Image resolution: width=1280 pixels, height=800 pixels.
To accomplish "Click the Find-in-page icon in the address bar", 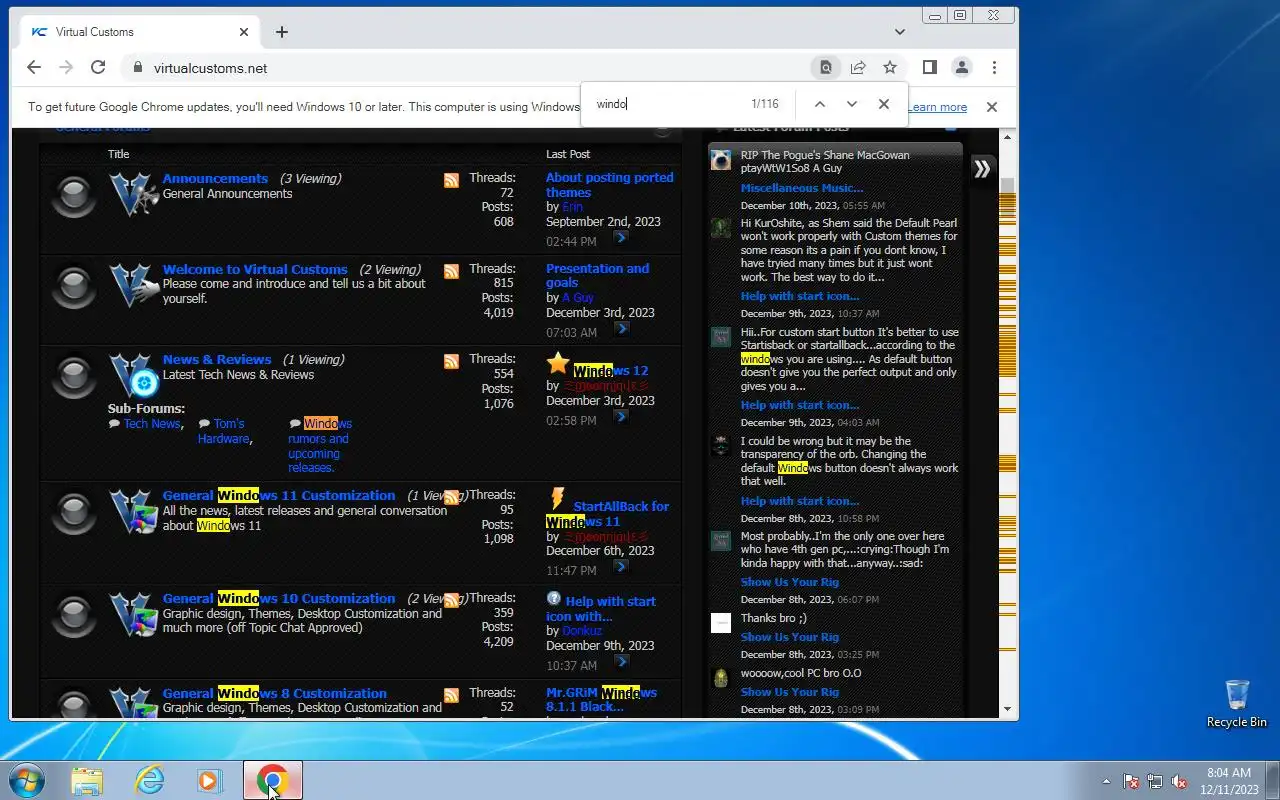I will coord(826,68).
